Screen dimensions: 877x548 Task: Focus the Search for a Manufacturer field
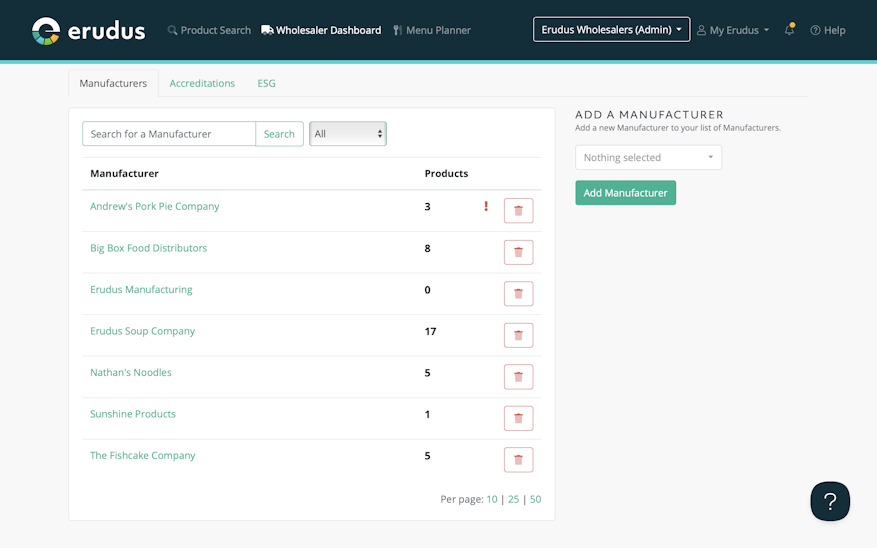click(x=169, y=134)
